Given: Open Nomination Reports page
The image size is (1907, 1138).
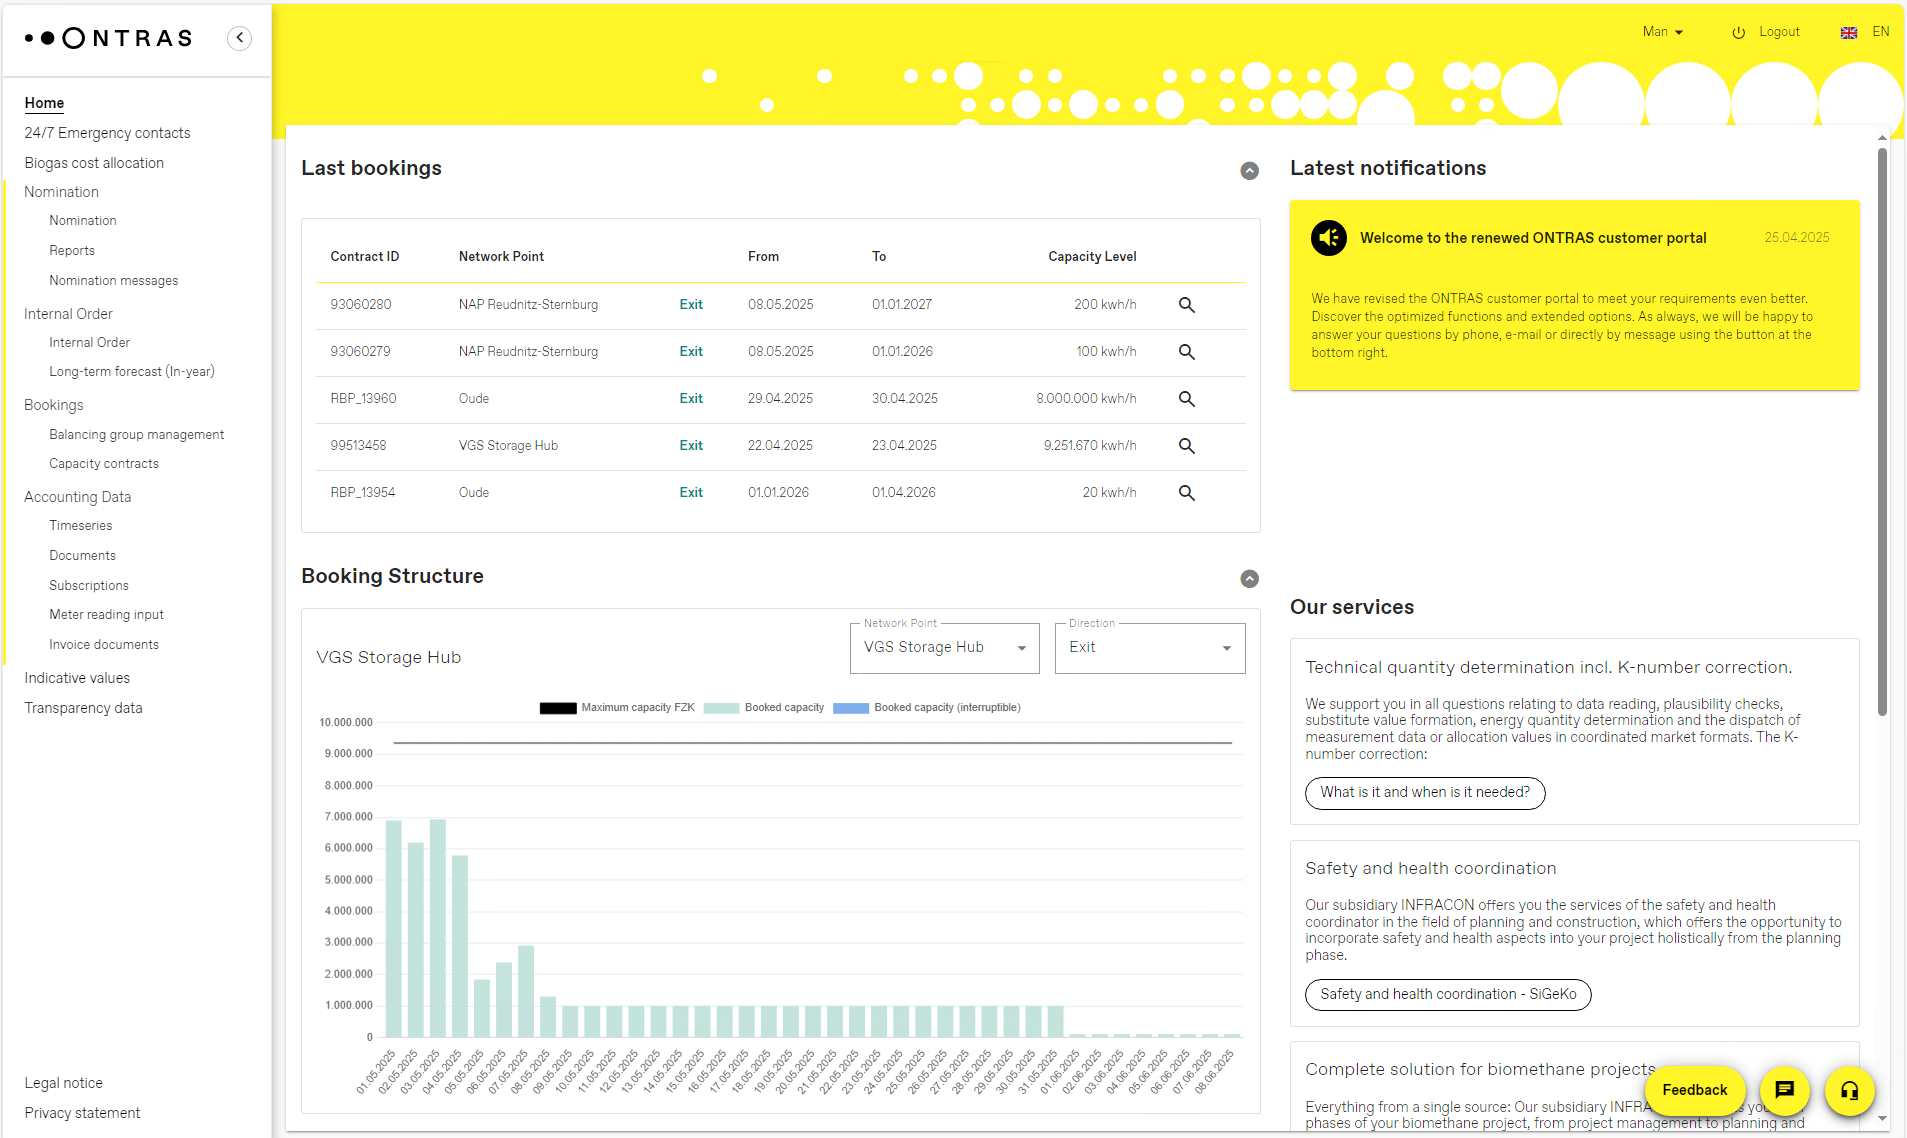Looking at the screenshot, I should coord(72,251).
